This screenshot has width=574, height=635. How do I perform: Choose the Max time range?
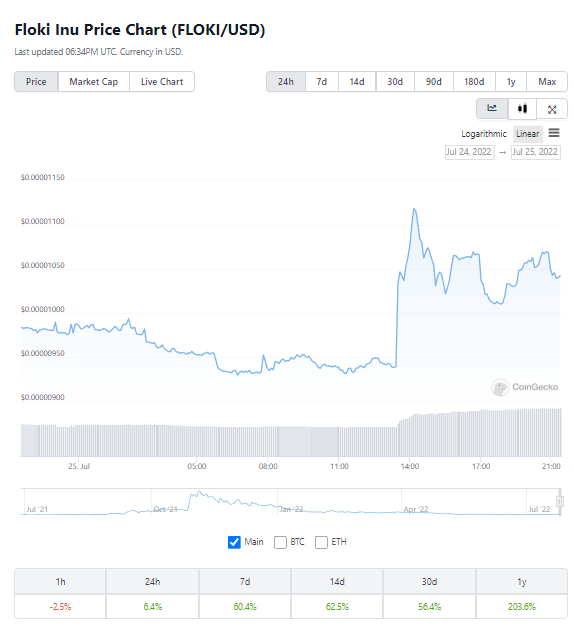(547, 82)
